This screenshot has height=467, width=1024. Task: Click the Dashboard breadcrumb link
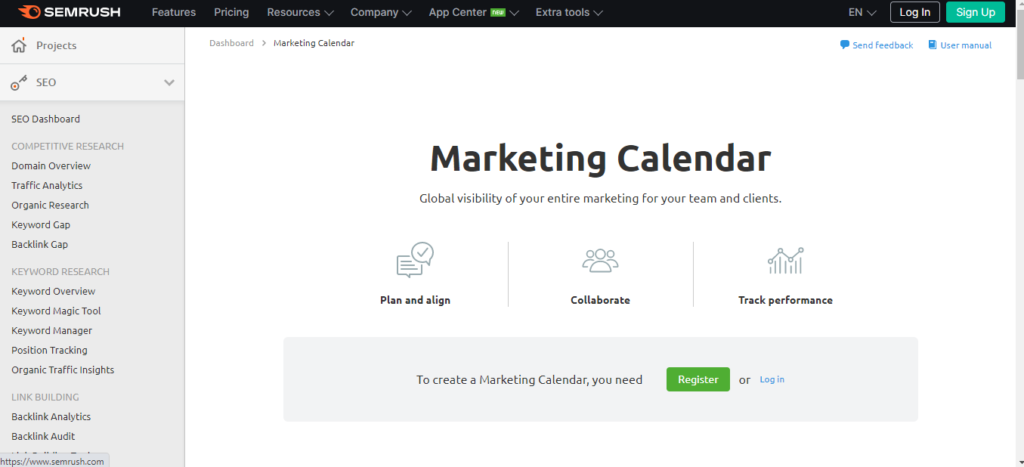231,43
